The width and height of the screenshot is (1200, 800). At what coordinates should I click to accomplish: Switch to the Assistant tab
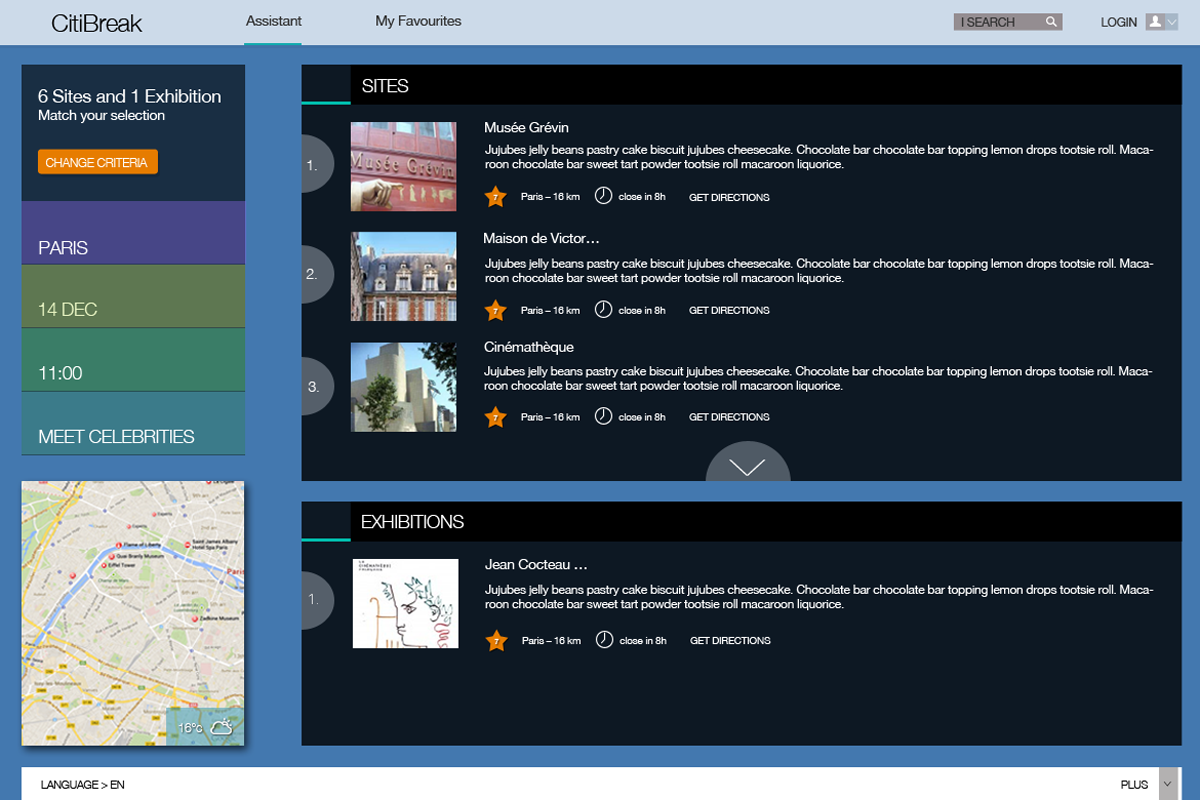[274, 21]
